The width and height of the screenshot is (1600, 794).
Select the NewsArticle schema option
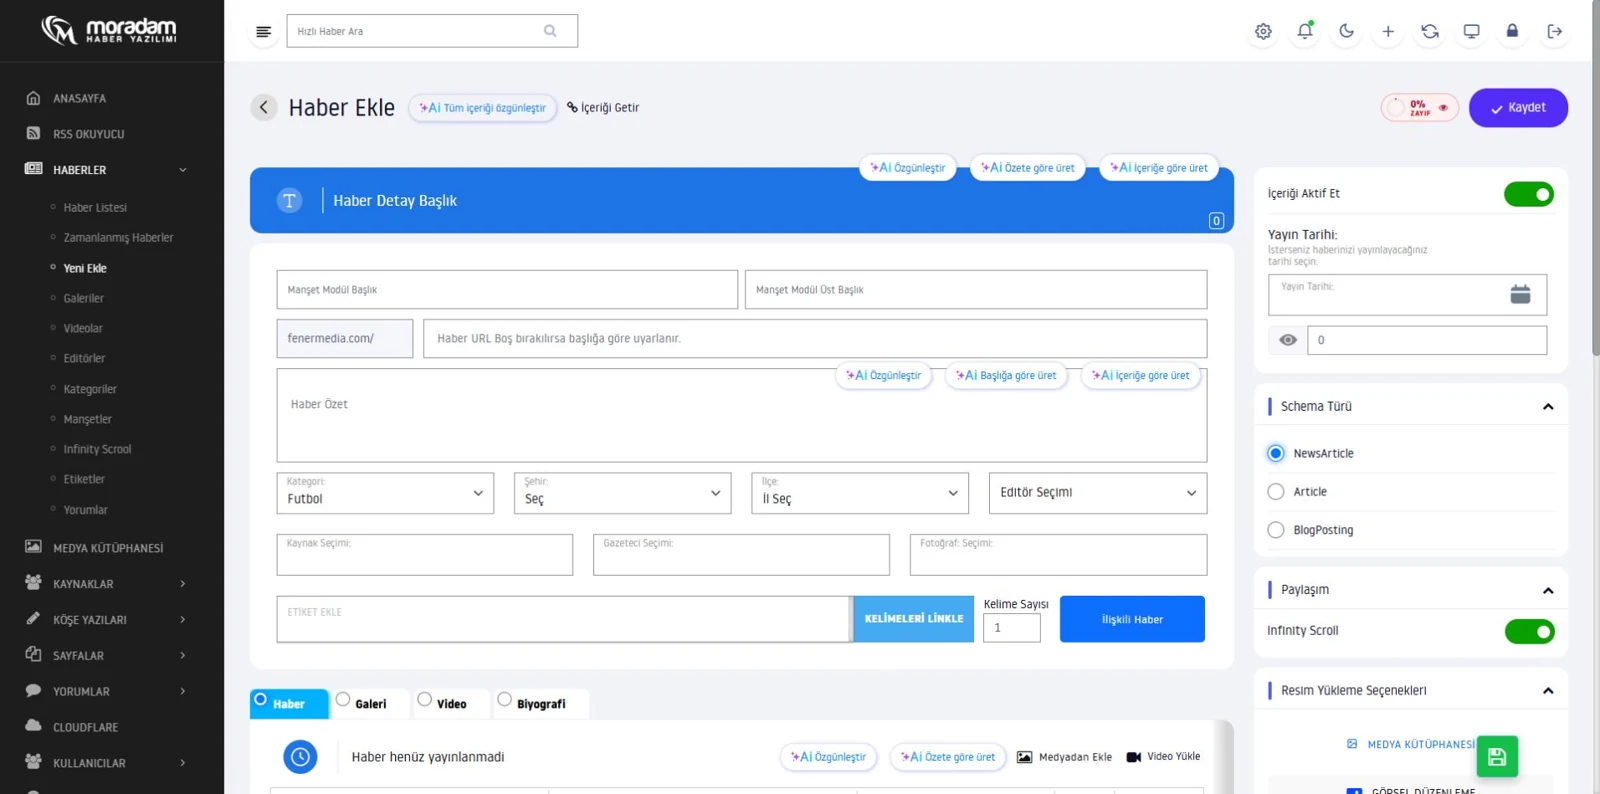click(x=1276, y=453)
